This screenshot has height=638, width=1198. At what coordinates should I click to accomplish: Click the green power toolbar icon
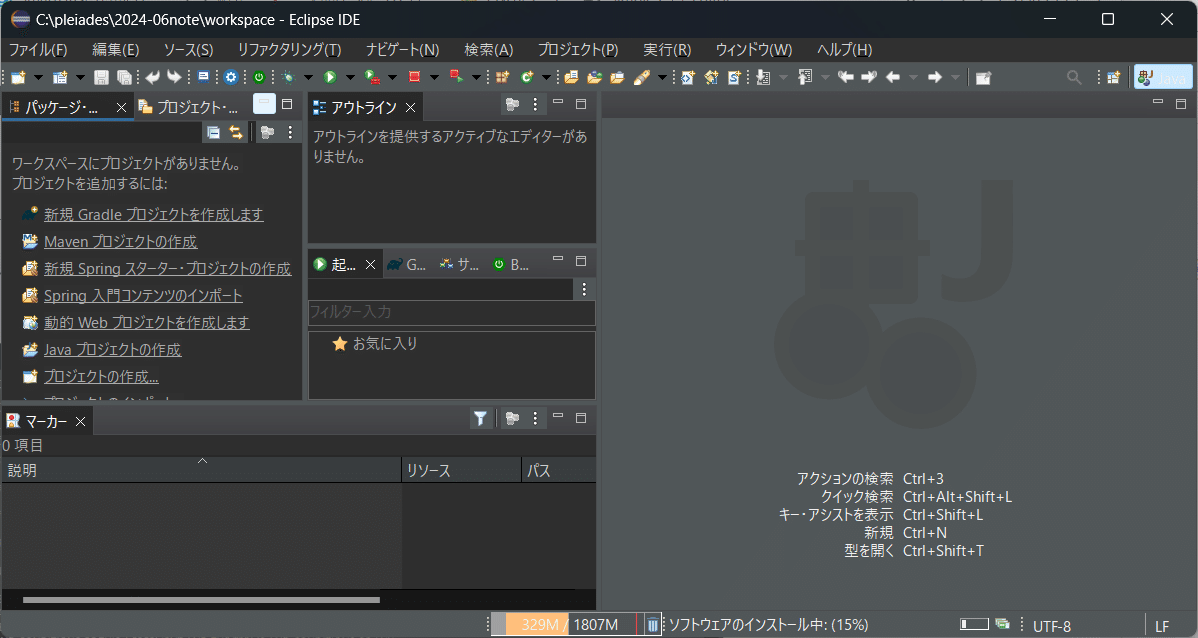[x=259, y=77]
